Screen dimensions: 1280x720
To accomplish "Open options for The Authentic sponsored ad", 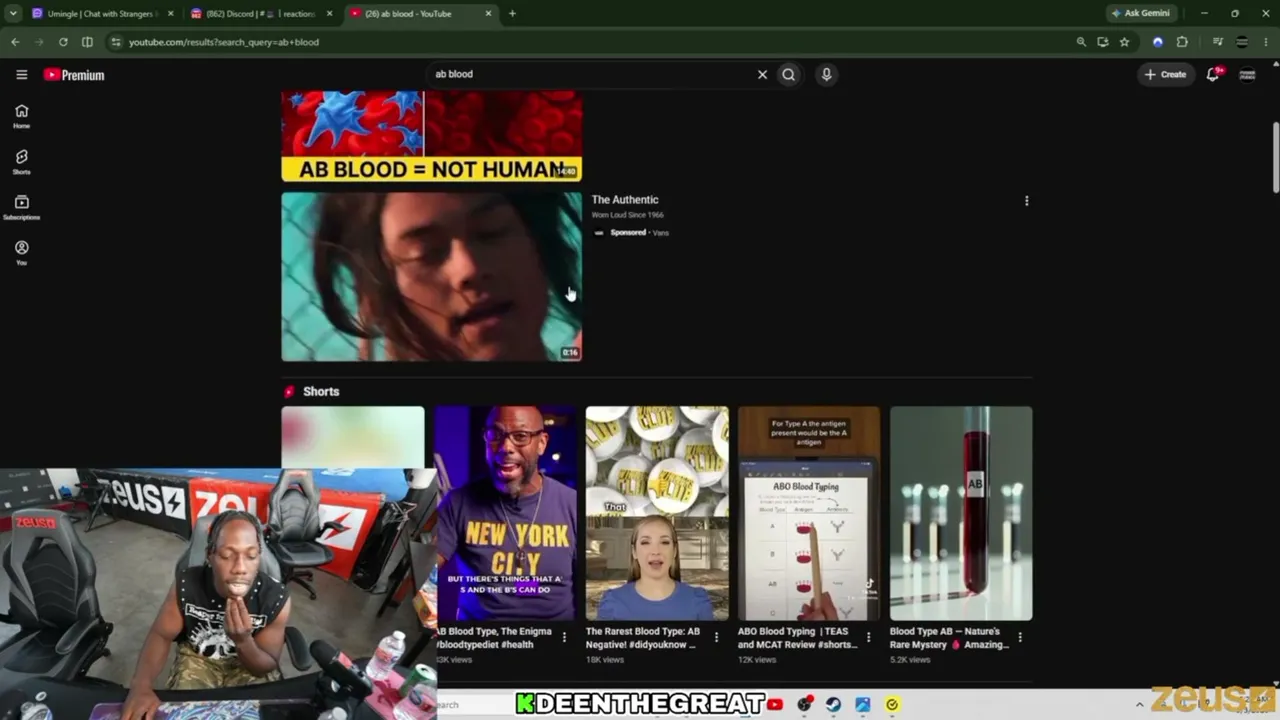I will [1026, 201].
